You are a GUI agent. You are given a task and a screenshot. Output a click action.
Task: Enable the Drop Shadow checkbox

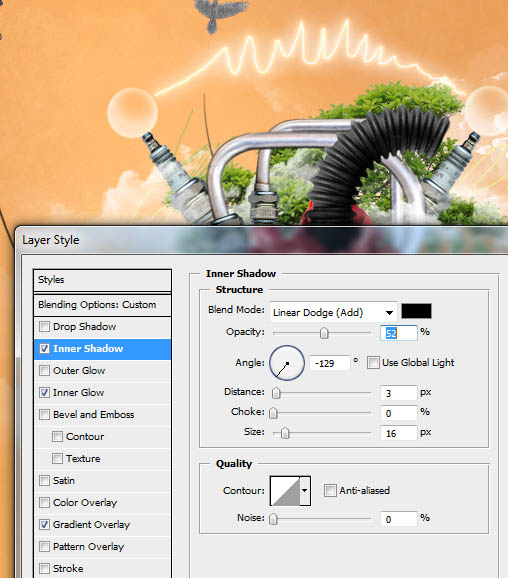coord(45,327)
